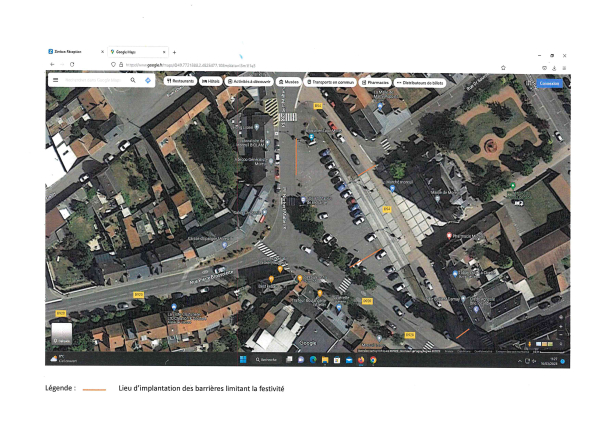Select the Hôtels category chip
The height and width of the screenshot is (424, 600).
pyautogui.click(x=211, y=81)
